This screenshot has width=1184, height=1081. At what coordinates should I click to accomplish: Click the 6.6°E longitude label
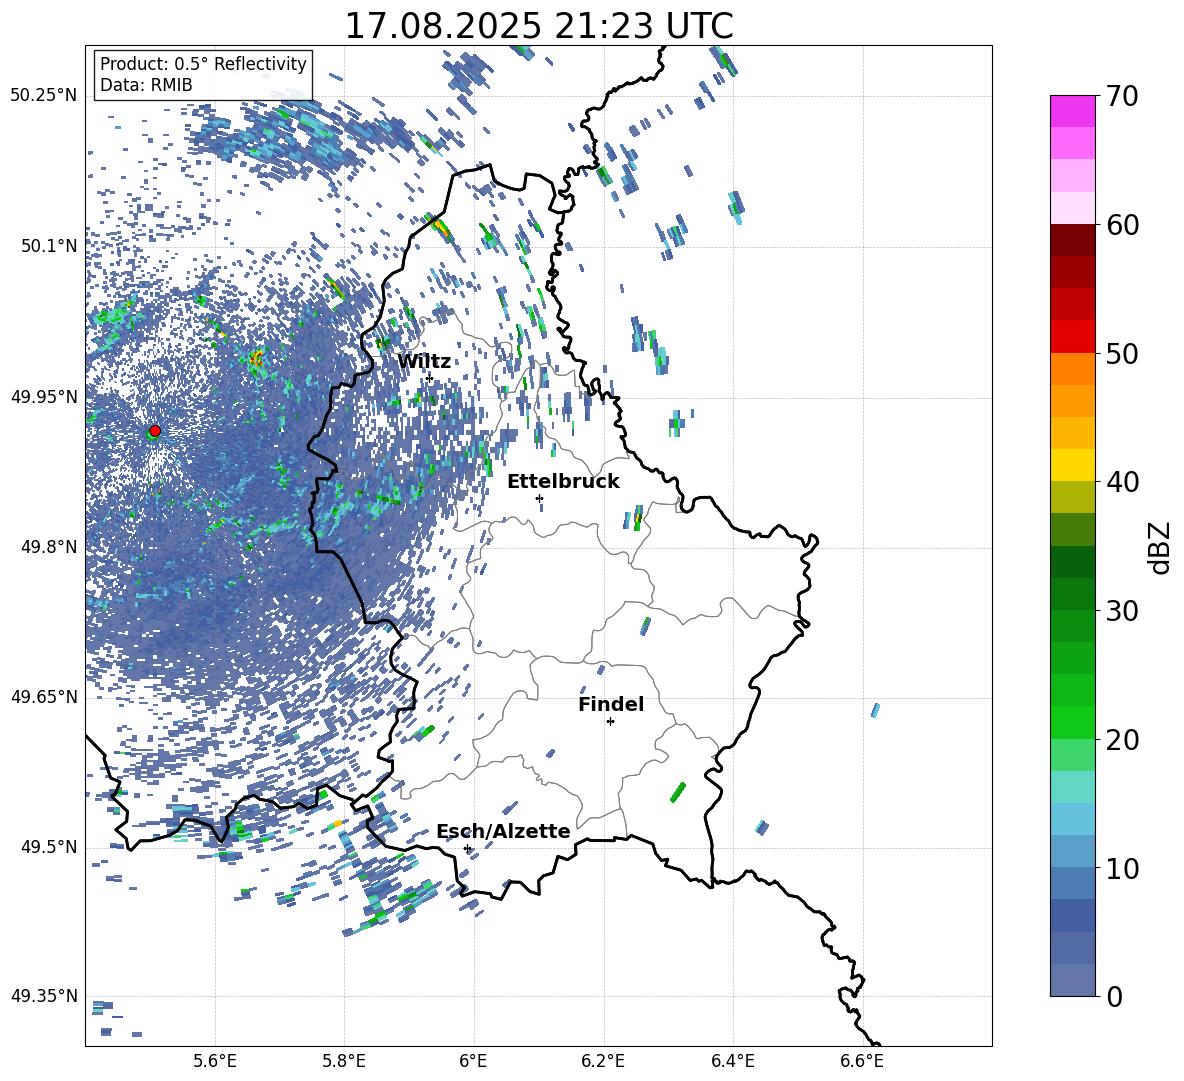point(862,1061)
